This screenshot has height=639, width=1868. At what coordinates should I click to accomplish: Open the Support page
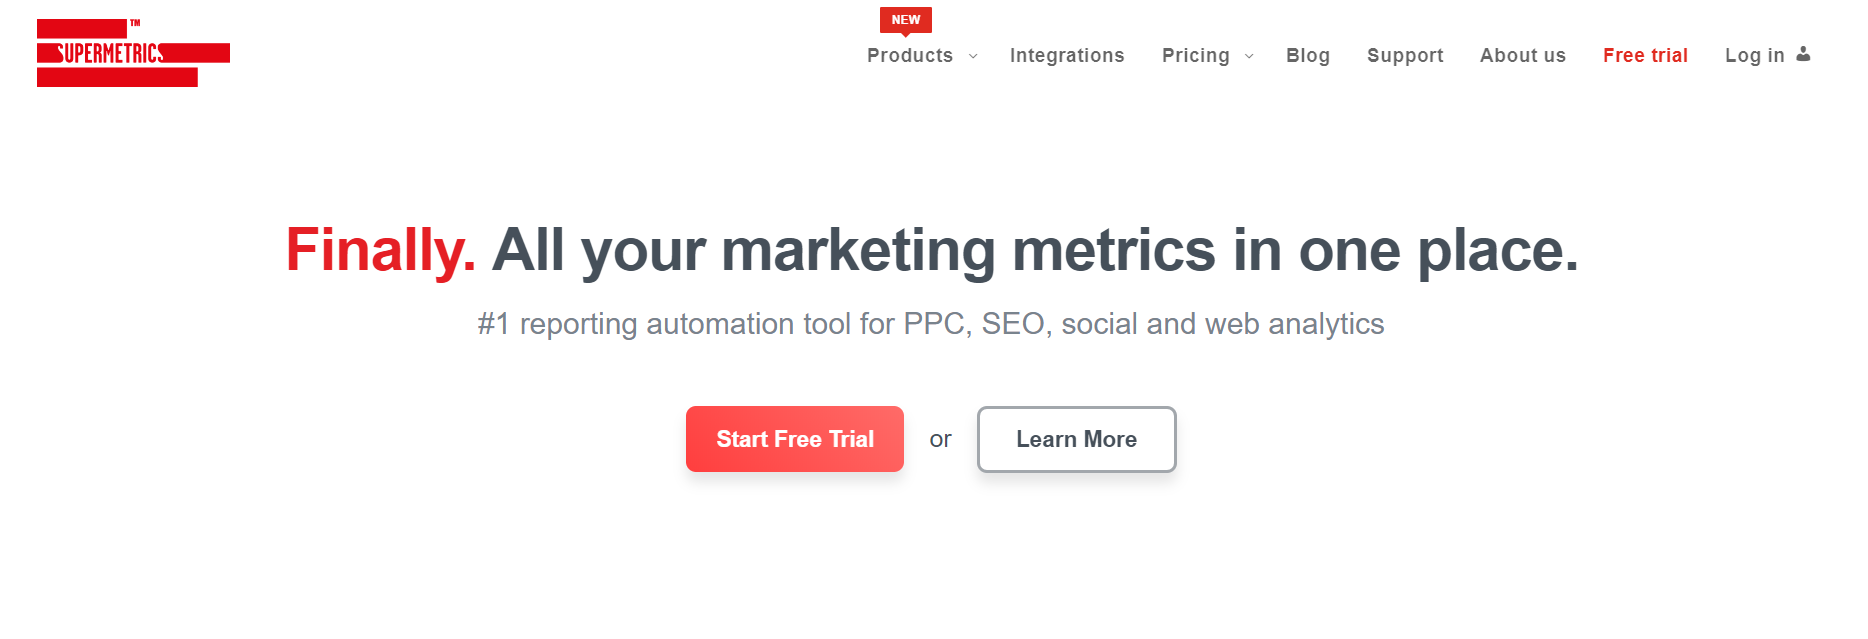(x=1404, y=56)
